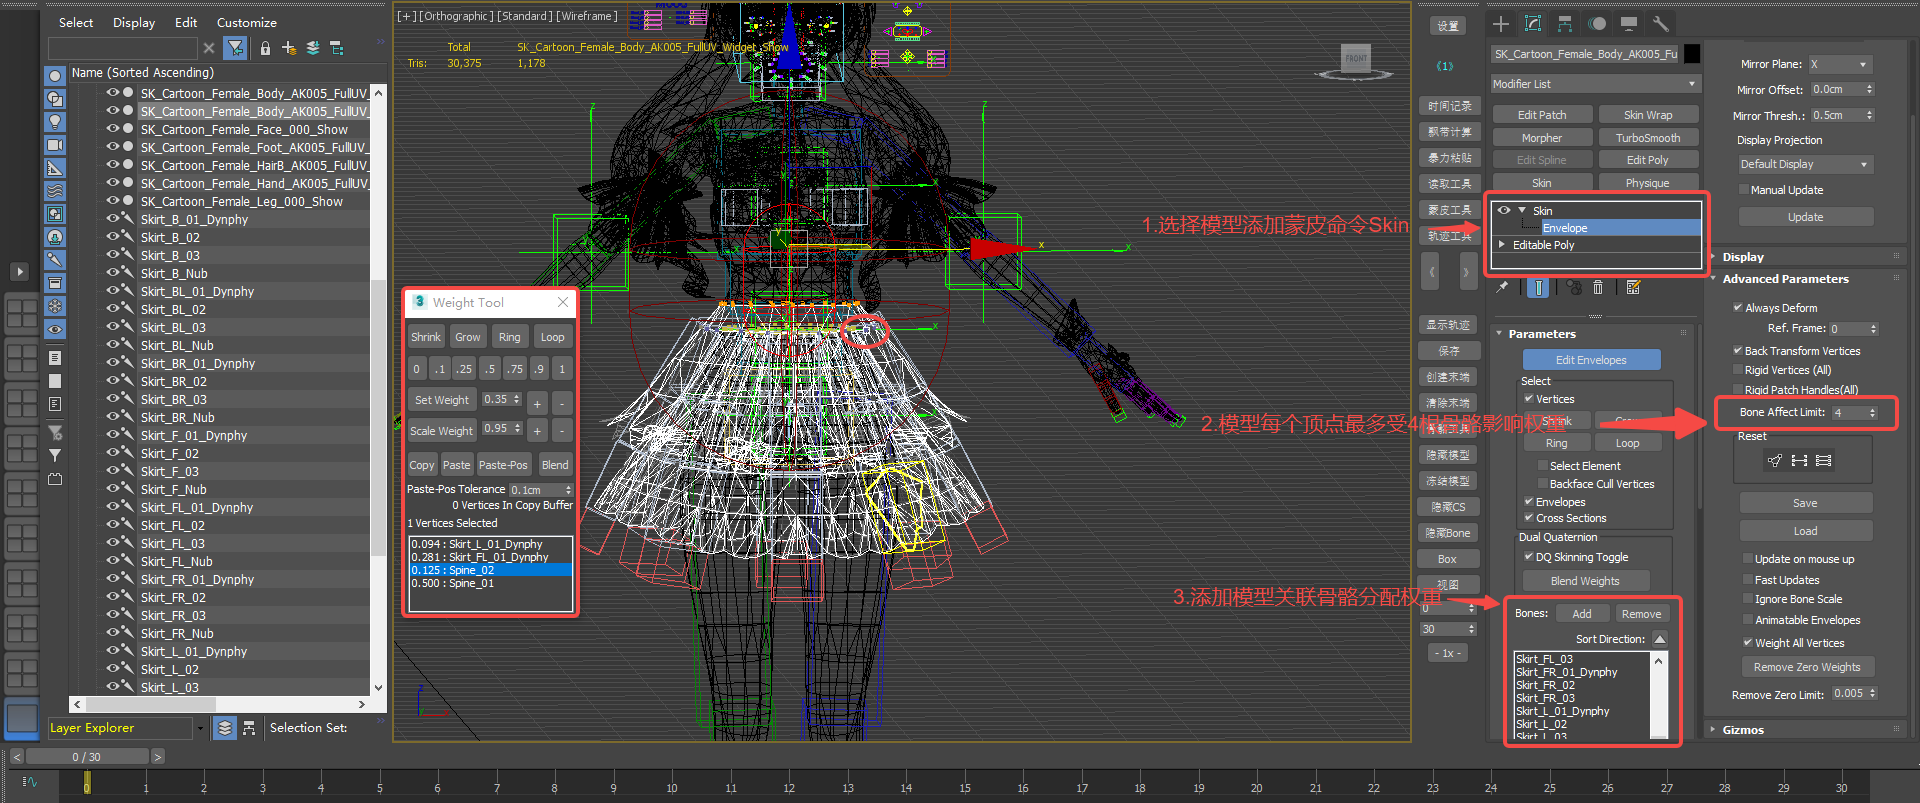1920x803 pixels.
Task: Toggle Show End Result icon in modifier stack
Action: (1539, 288)
